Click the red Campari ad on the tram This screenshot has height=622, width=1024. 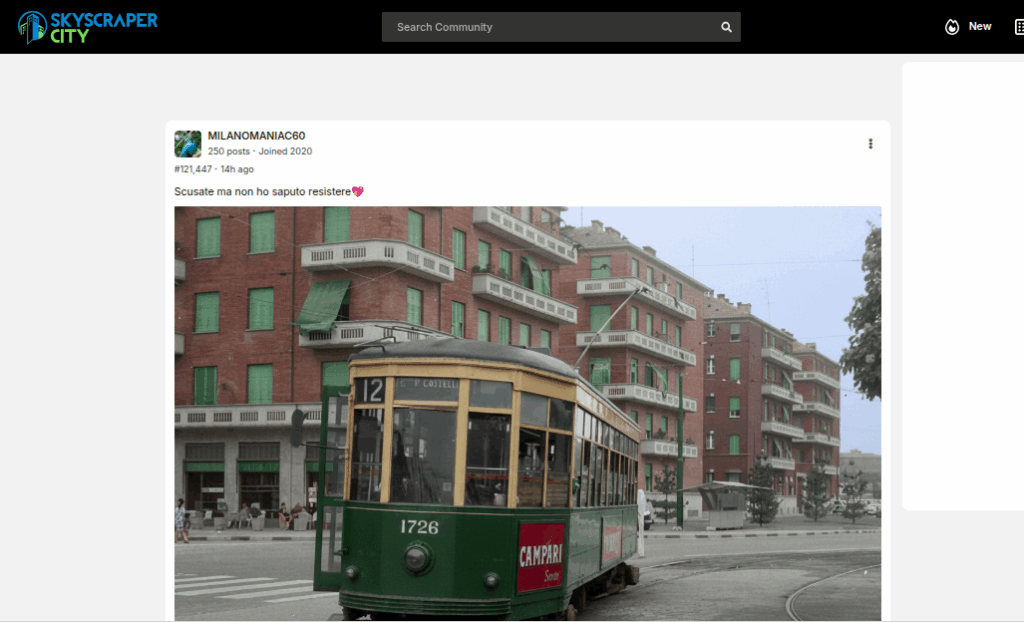[541, 558]
